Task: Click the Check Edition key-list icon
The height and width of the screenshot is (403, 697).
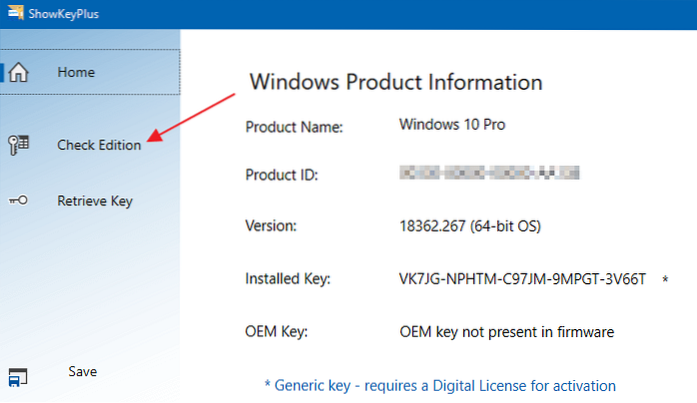Action: pos(18,145)
